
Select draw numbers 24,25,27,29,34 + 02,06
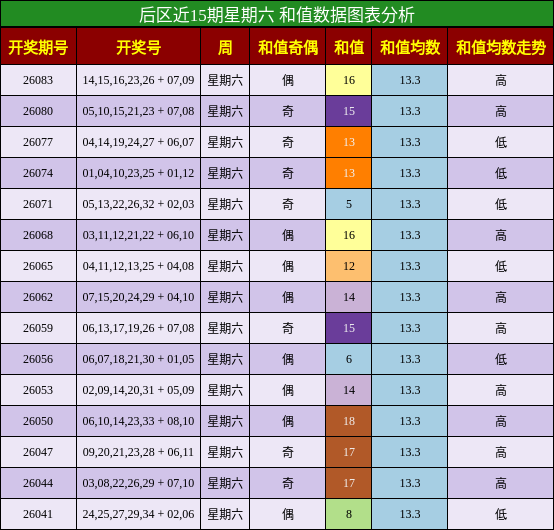138,514
